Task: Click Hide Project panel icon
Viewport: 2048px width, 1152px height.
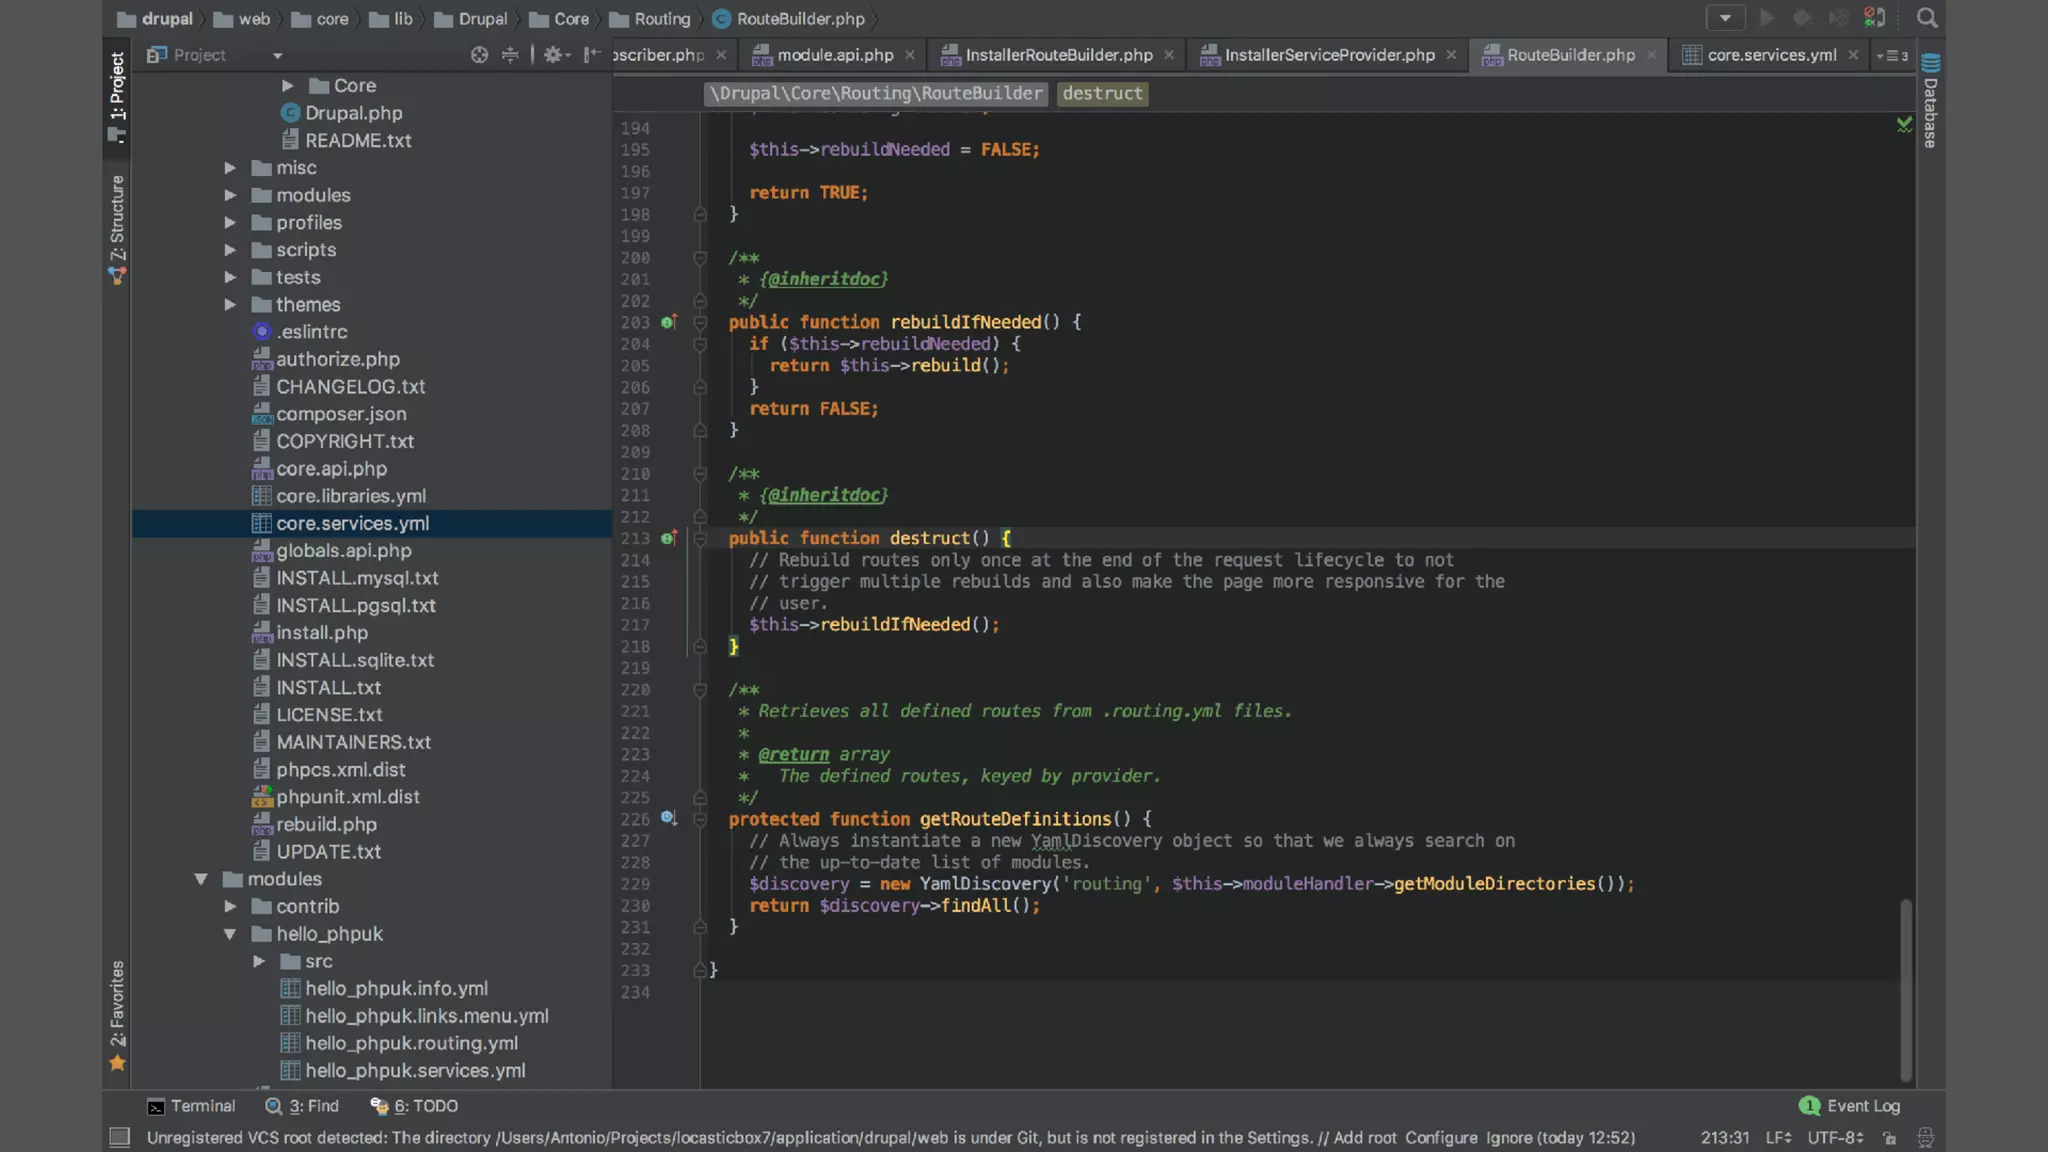Action: coord(592,55)
